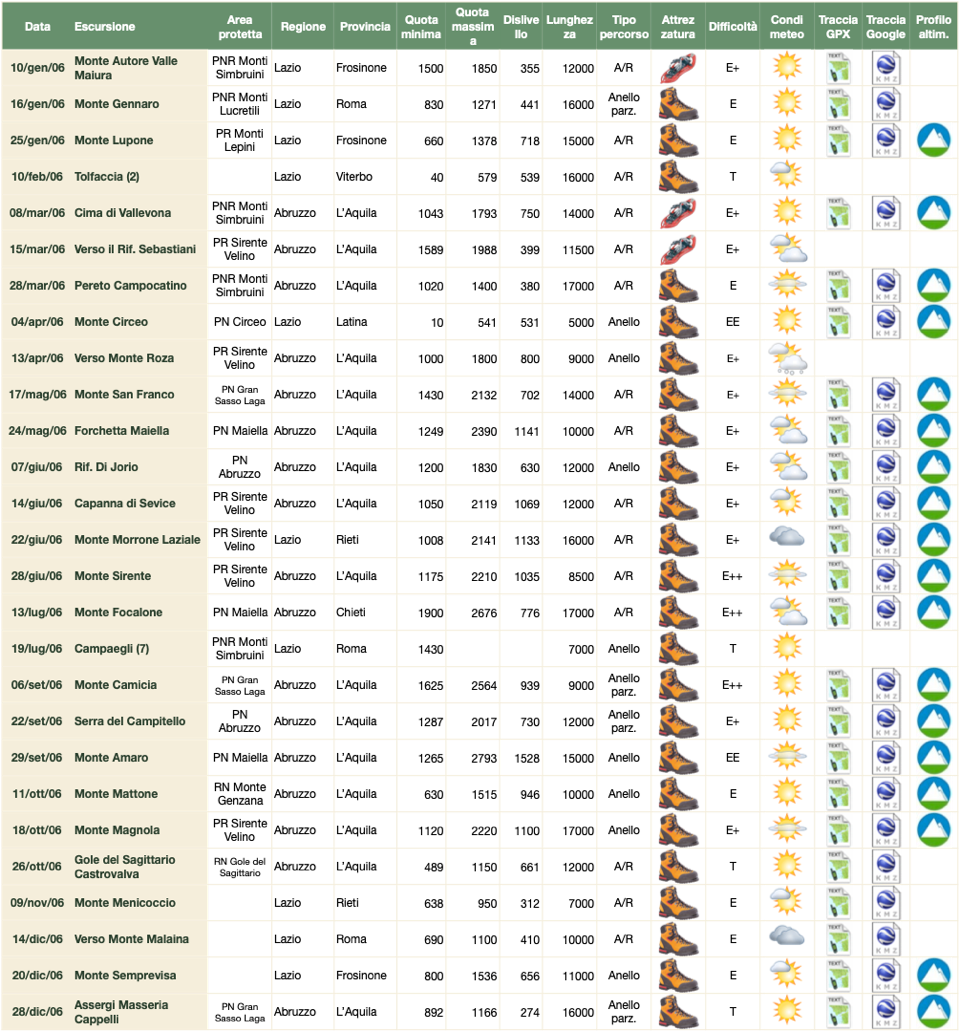Open the Verso Monte Roza excursion link
The image size is (960, 1032).
click(x=124, y=358)
